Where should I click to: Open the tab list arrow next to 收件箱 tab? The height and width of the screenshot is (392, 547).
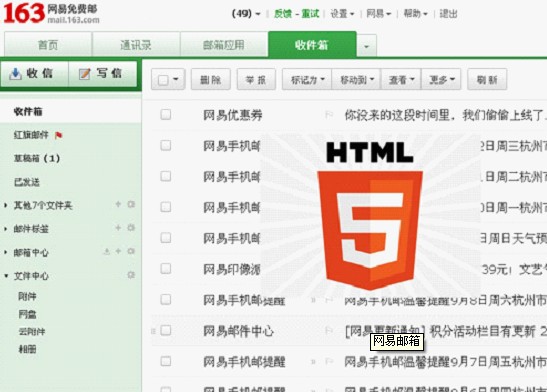(x=366, y=46)
